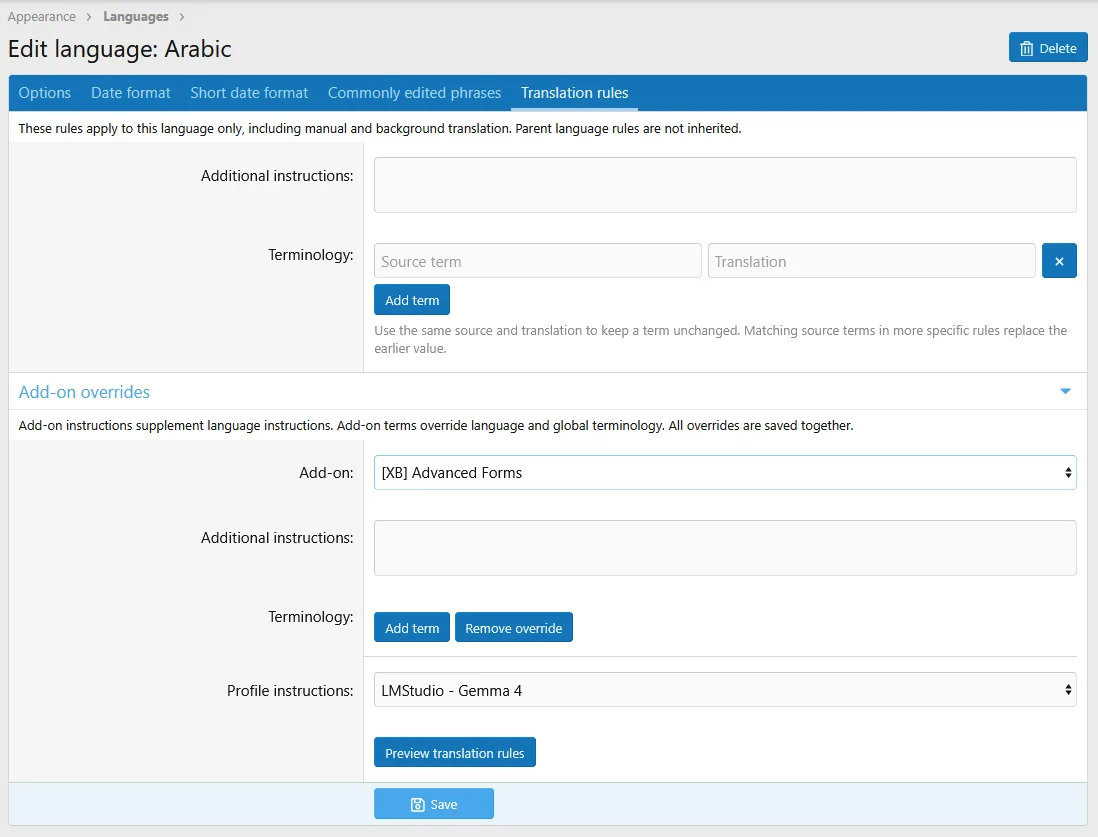1098x837 pixels.
Task: Collapse the Add-on overrides section arrow
Action: [x=1065, y=392]
